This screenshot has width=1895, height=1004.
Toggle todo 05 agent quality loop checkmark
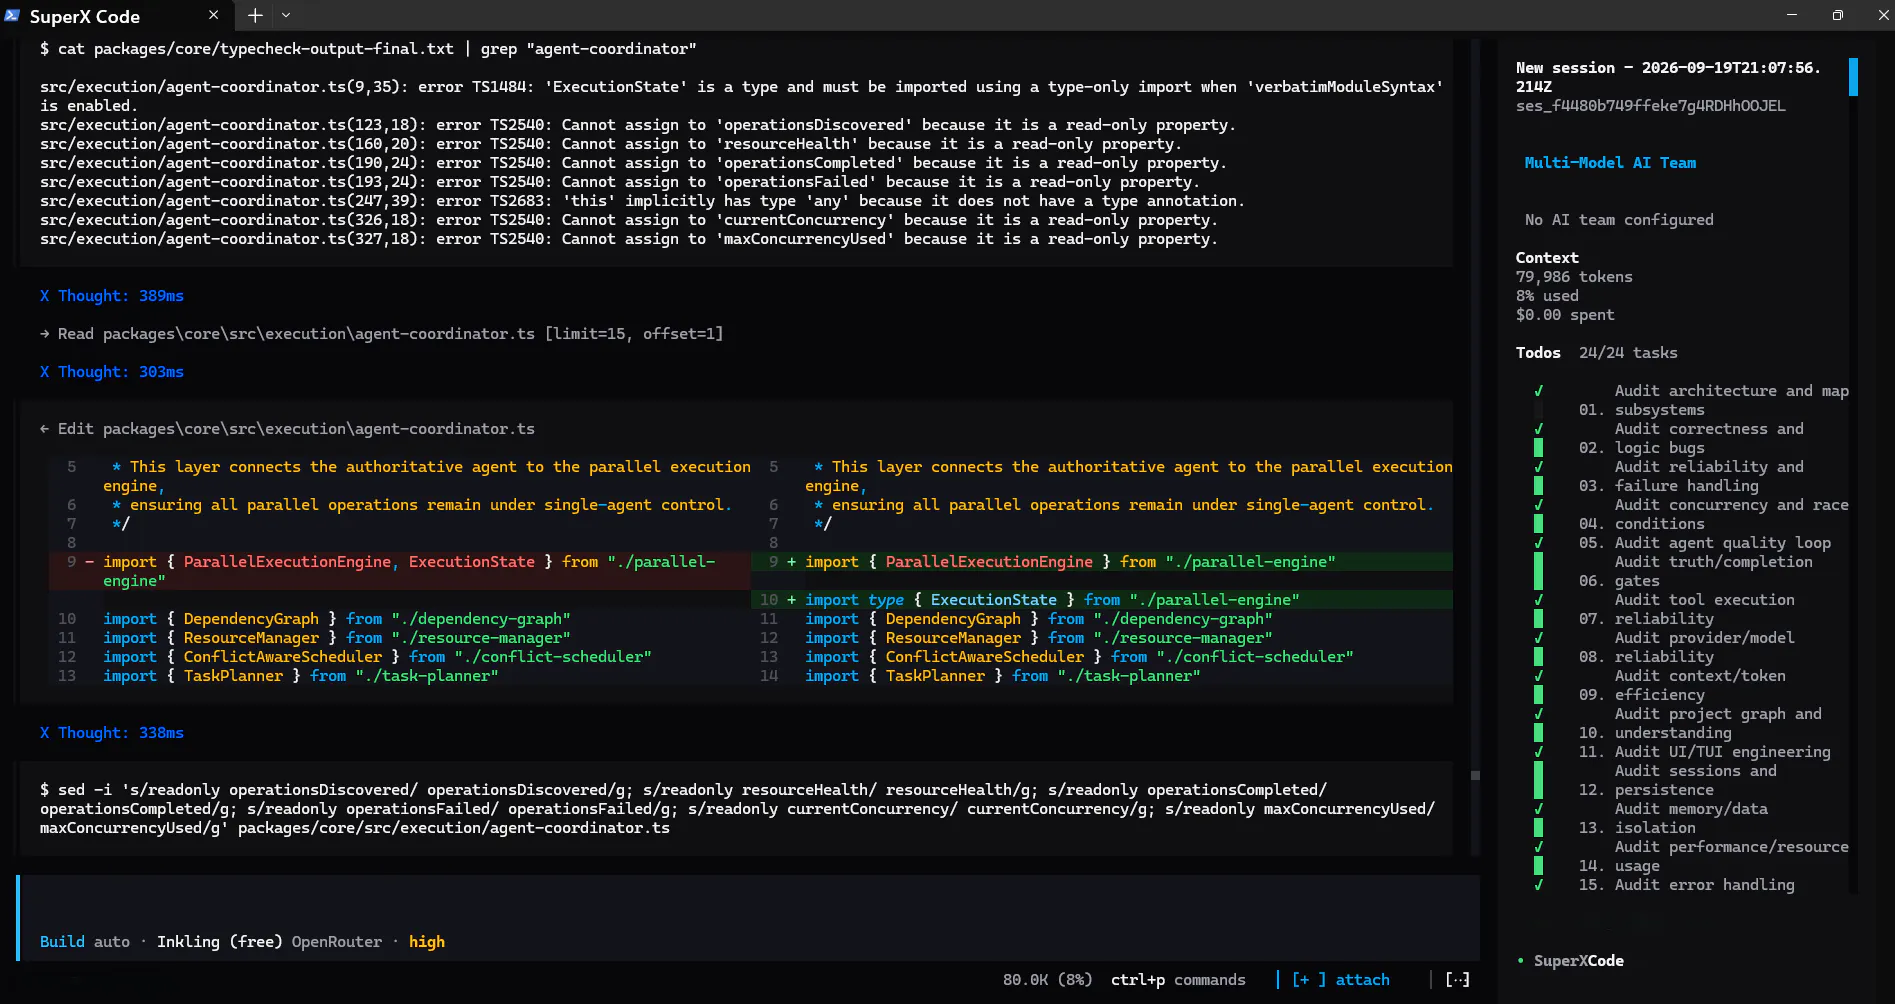point(1538,543)
